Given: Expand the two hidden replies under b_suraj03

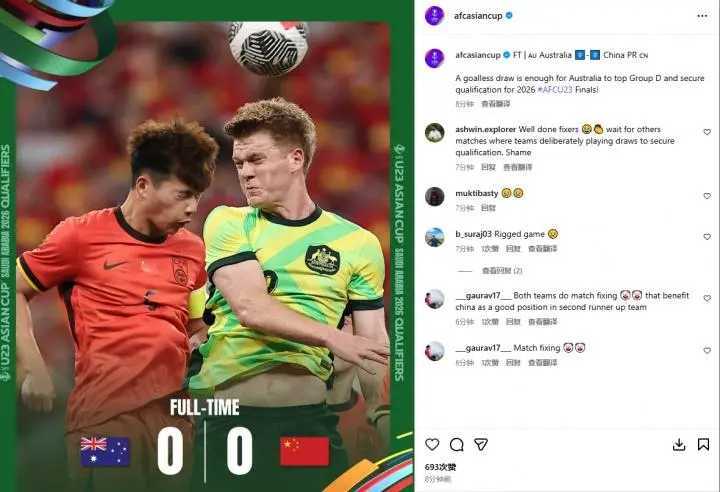Looking at the screenshot, I should [x=501, y=271].
